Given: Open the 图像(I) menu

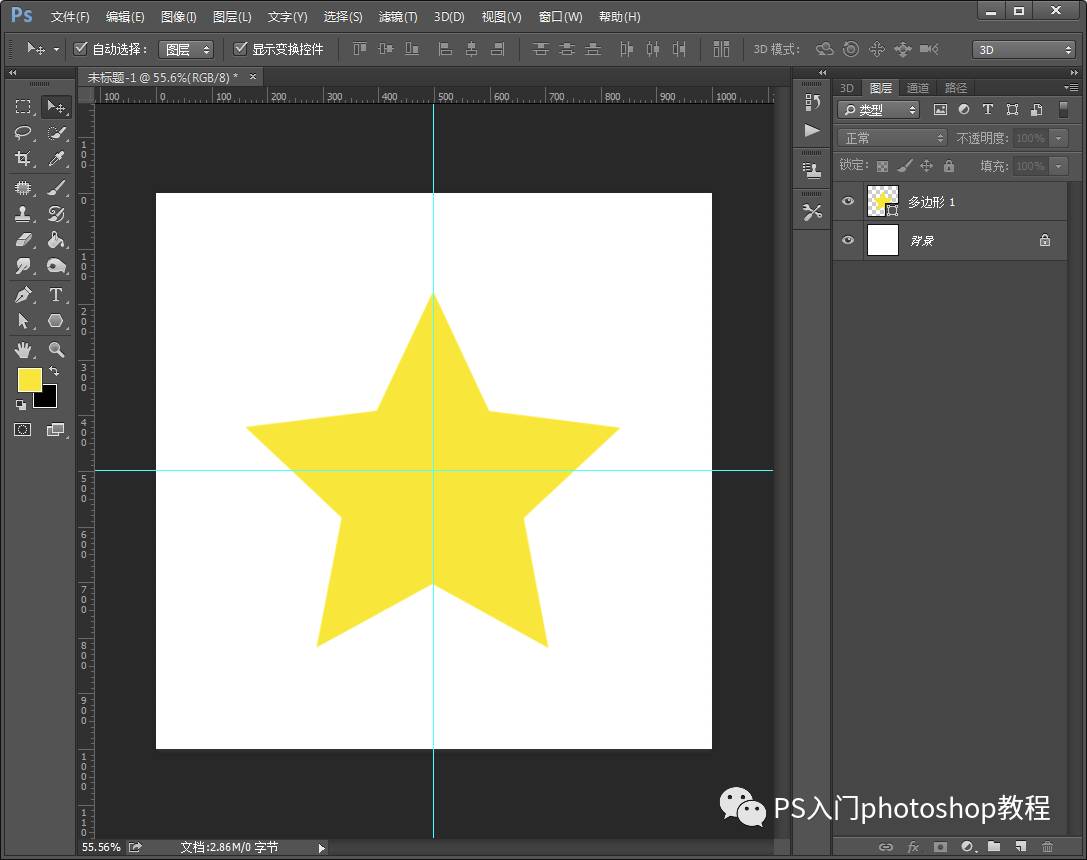Looking at the screenshot, I should tap(178, 17).
